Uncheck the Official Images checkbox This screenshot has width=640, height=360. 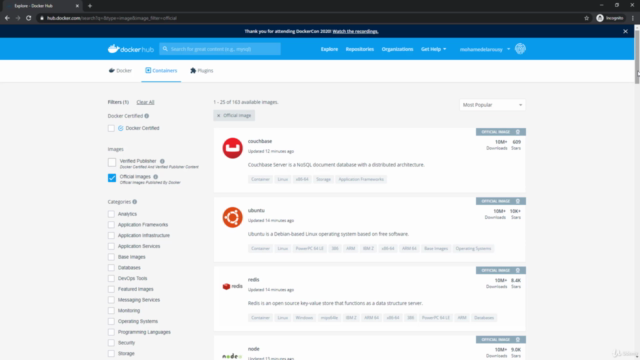[112, 178]
